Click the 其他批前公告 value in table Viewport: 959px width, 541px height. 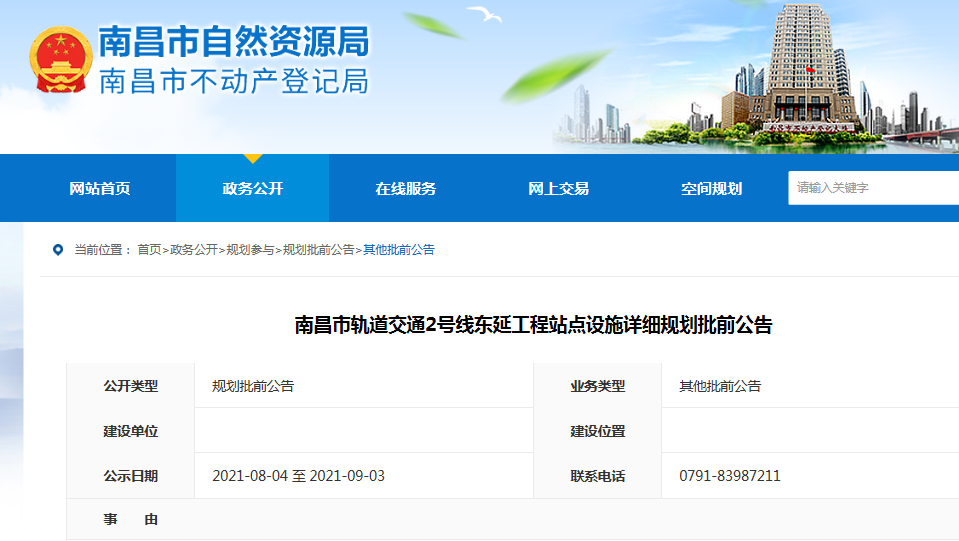(x=720, y=386)
